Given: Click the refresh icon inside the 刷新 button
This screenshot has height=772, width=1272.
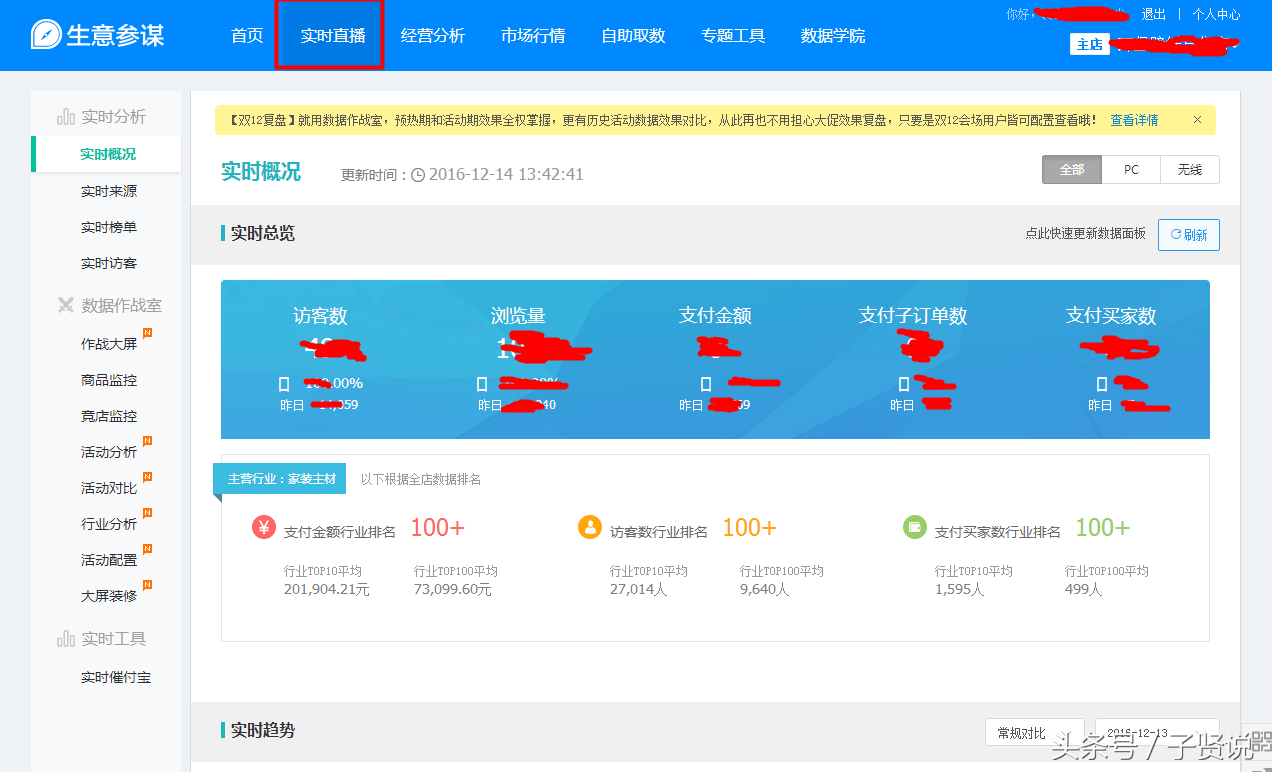Looking at the screenshot, I should pos(1176,234).
